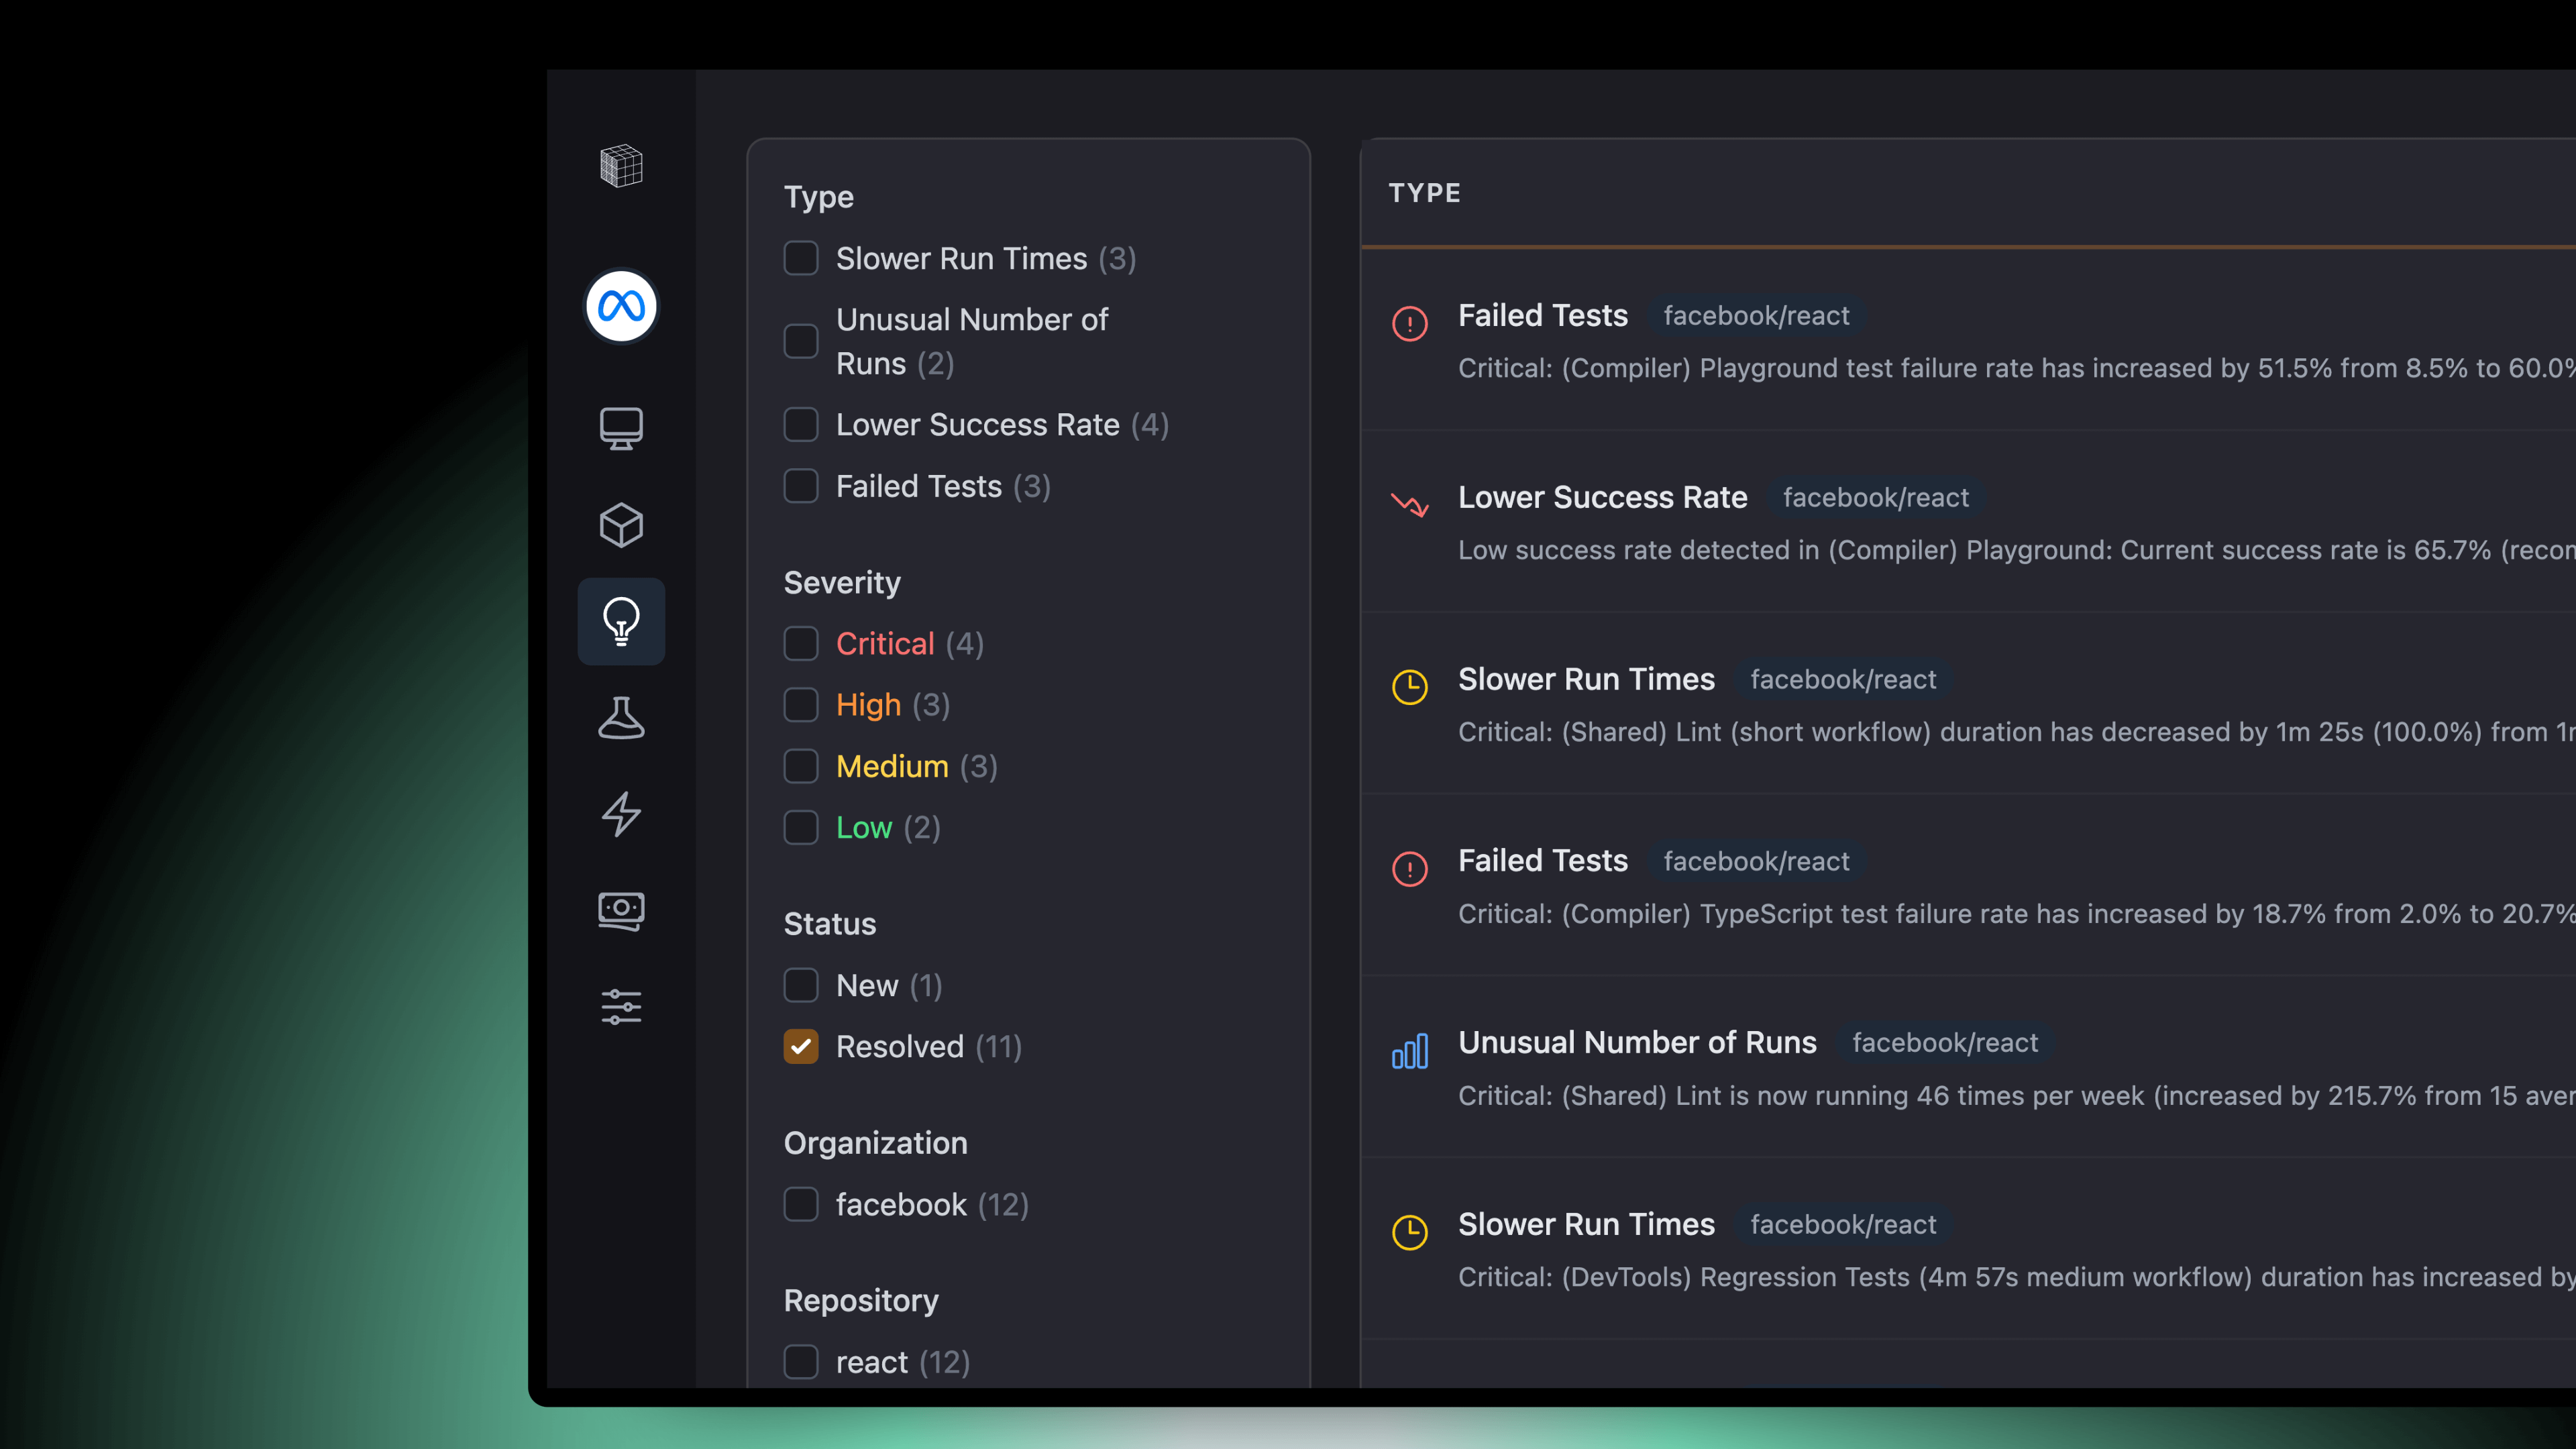Uncheck the Resolved status filter
Screen dimensions: 2576x1449
(x=801, y=1046)
